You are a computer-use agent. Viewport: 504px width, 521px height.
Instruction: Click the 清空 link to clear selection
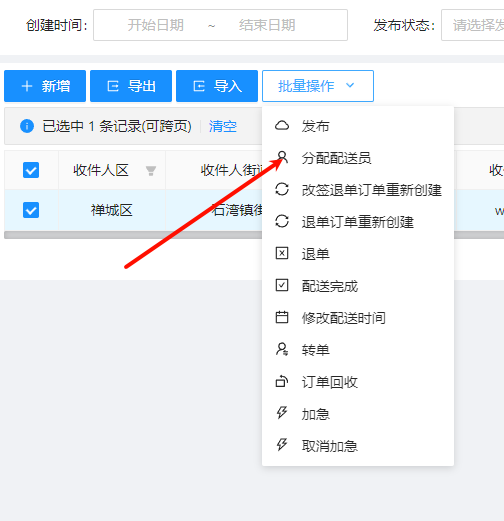click(223, 126)
